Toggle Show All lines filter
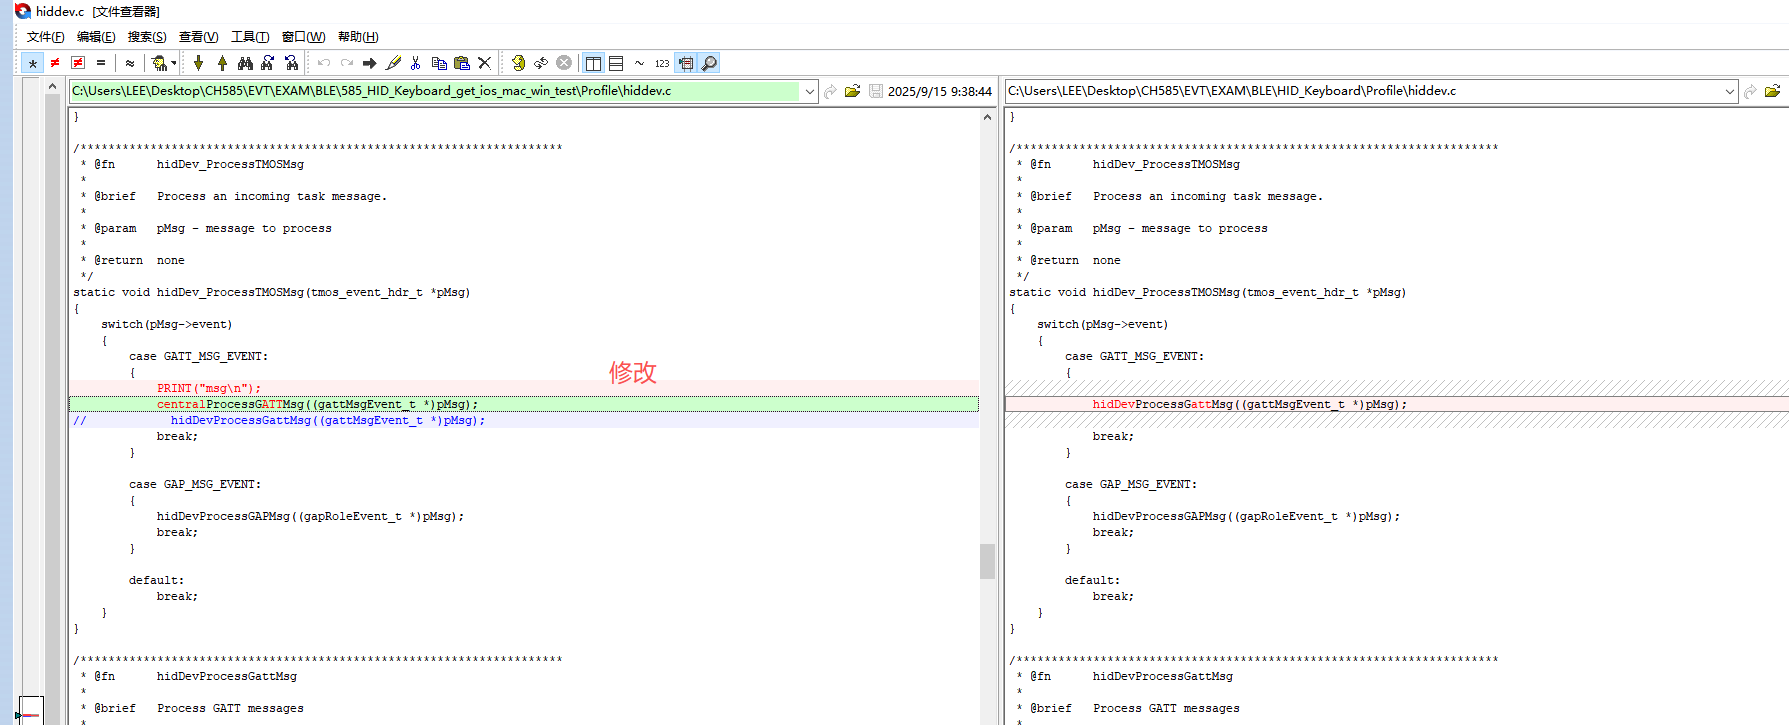The height and width of the screenshot is (725, 1789). pyautogui.click(x=32, y=63)
